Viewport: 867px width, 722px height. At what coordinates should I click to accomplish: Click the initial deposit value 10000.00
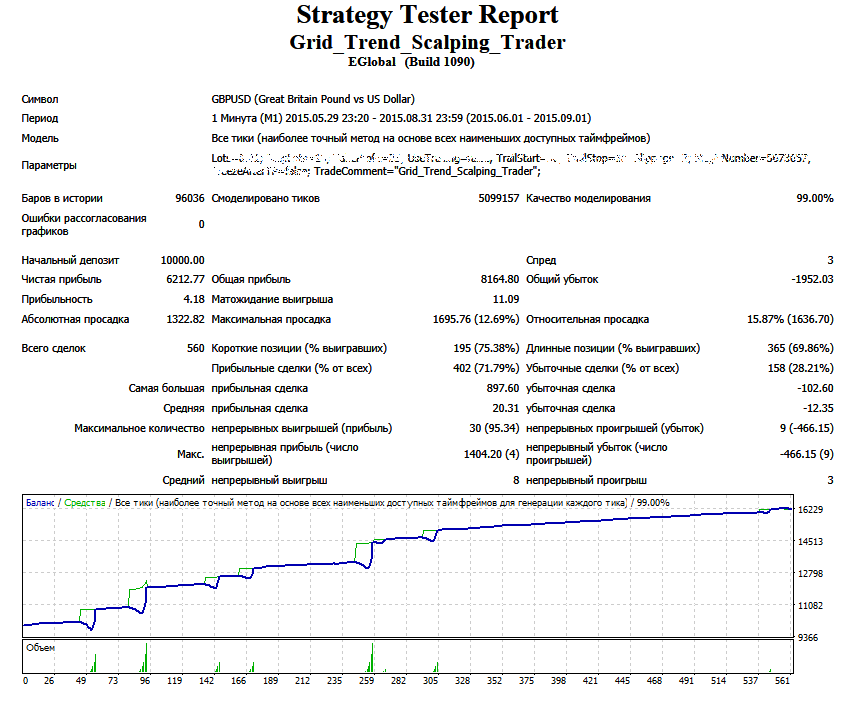pyautogui.click(x=182, y=260)
